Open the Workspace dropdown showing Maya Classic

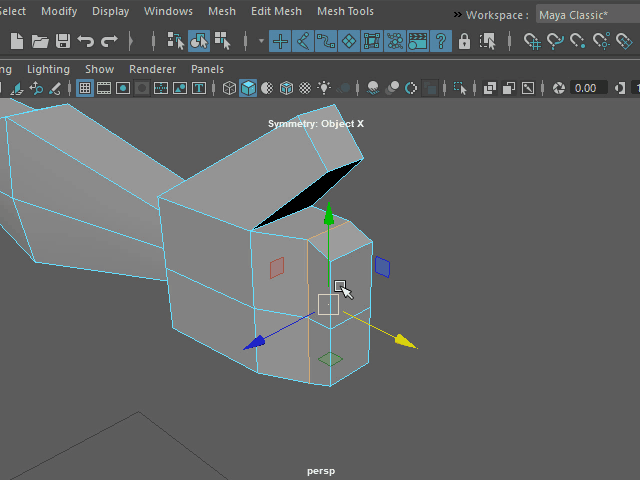pyautogui.click(x=587, y=15)
